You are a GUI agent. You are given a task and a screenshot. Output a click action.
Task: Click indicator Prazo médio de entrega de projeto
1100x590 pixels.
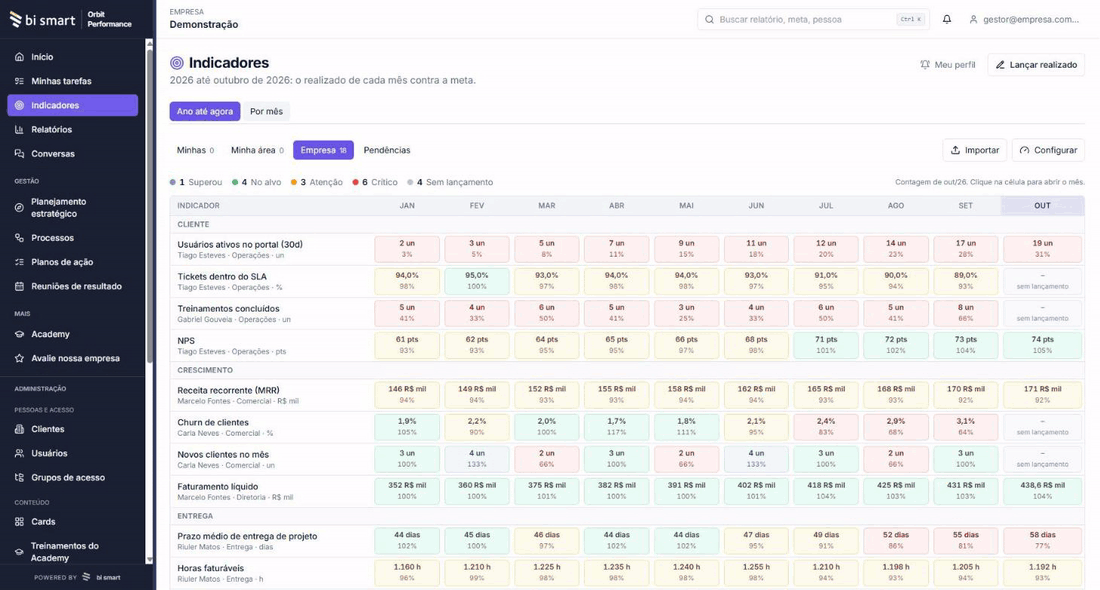[x=248, y=537]
